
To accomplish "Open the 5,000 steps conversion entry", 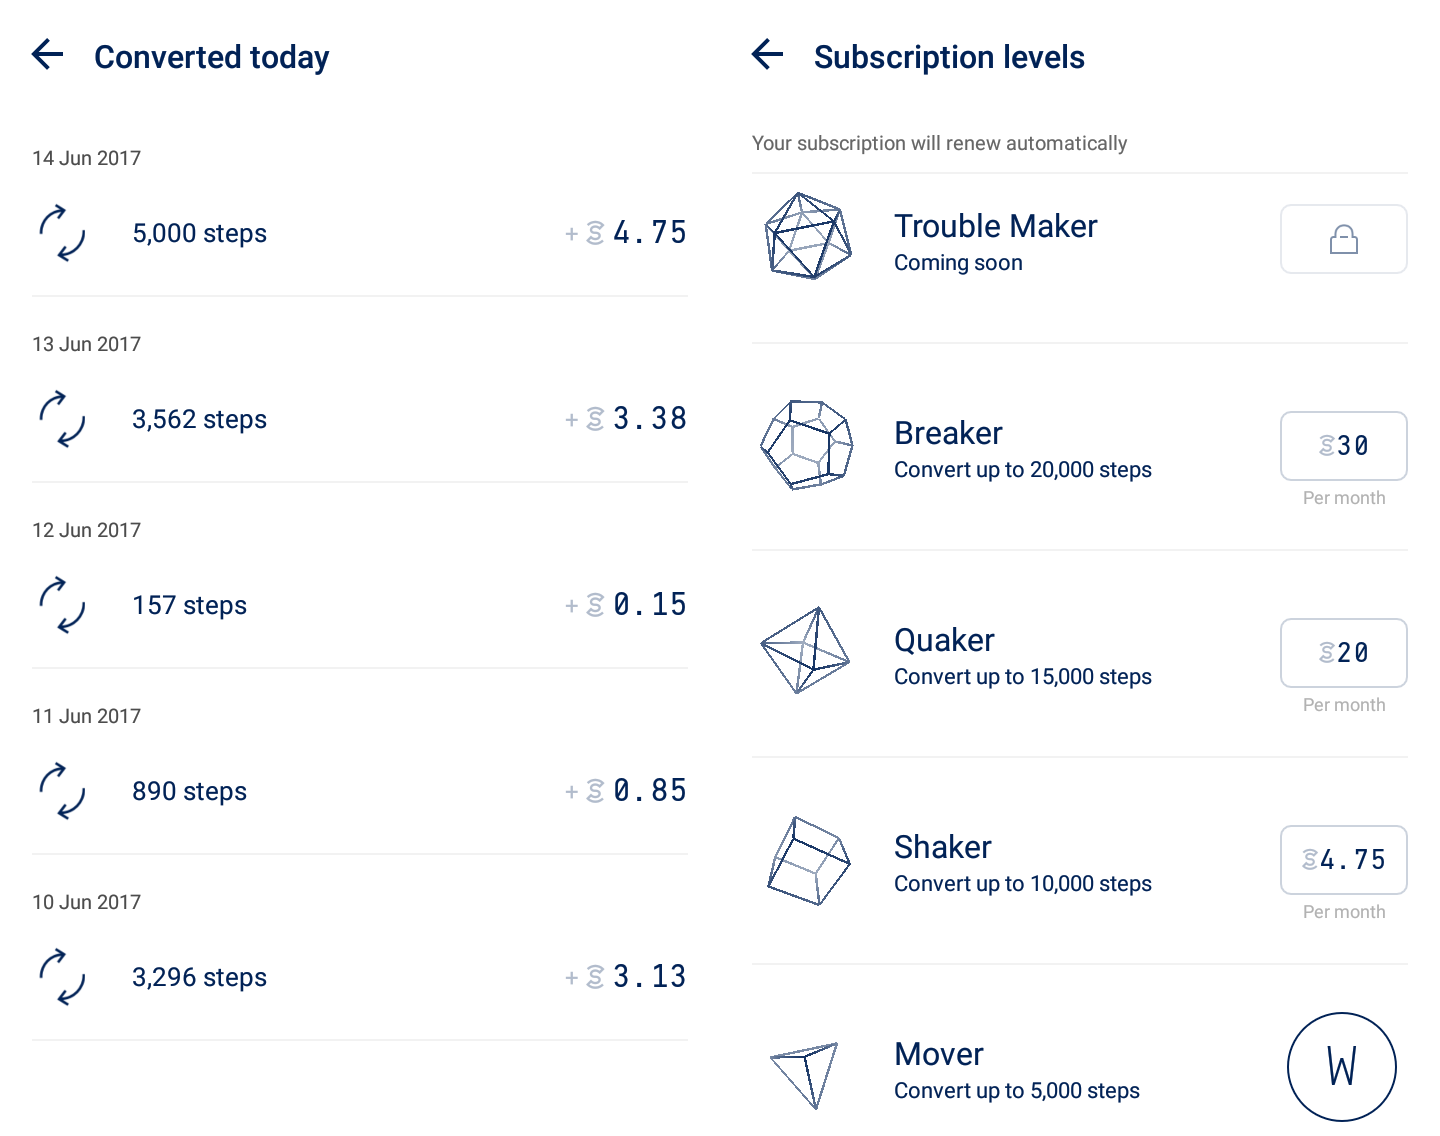I will [x=360, y=233].
